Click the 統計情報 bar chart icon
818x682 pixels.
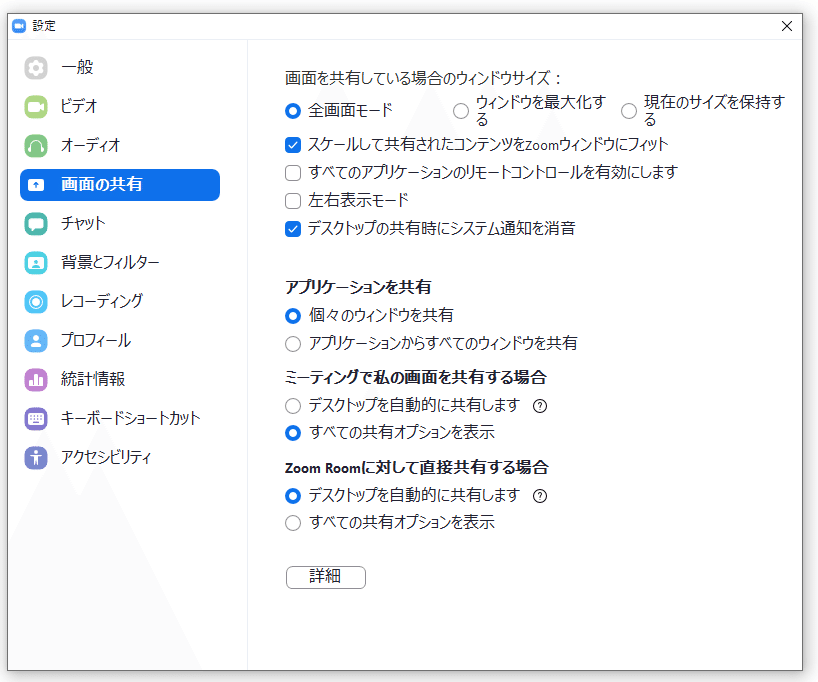point(36,379)
